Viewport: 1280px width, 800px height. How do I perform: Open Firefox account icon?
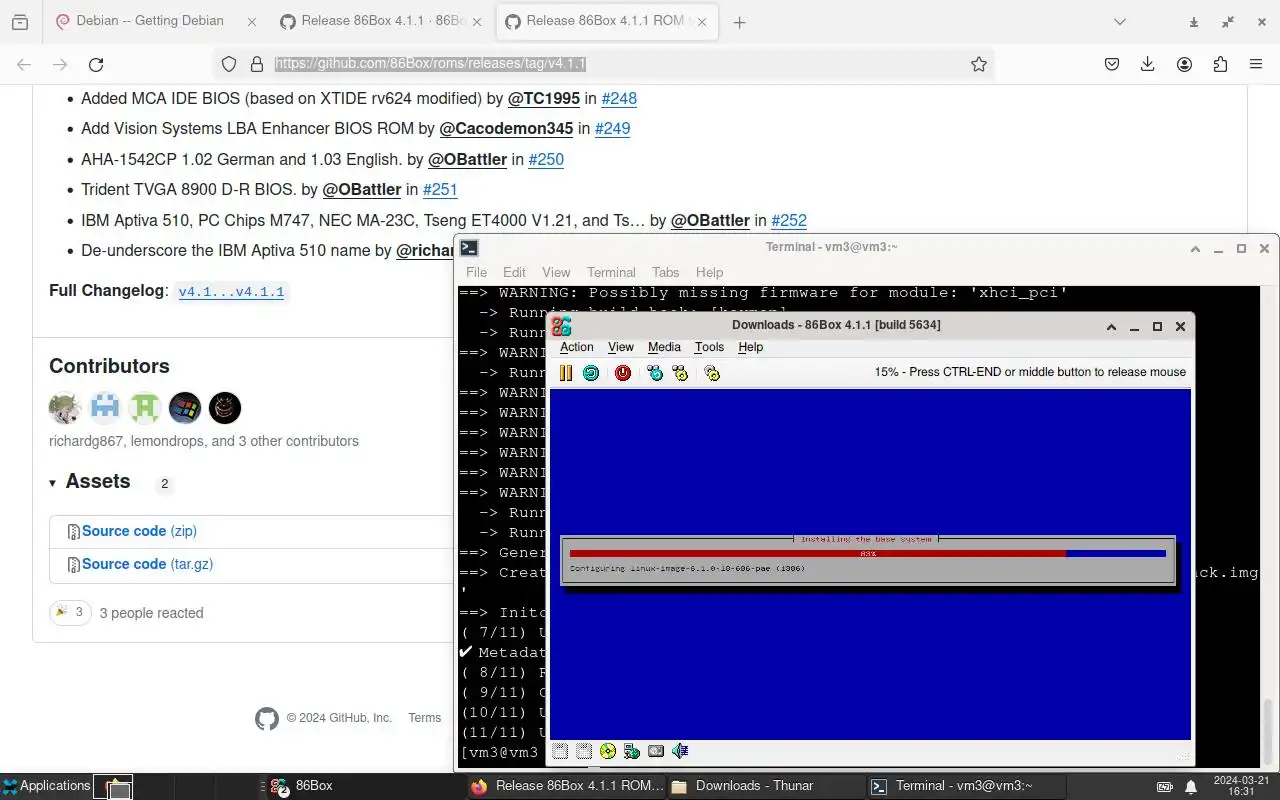click(x=1184, y=64)
